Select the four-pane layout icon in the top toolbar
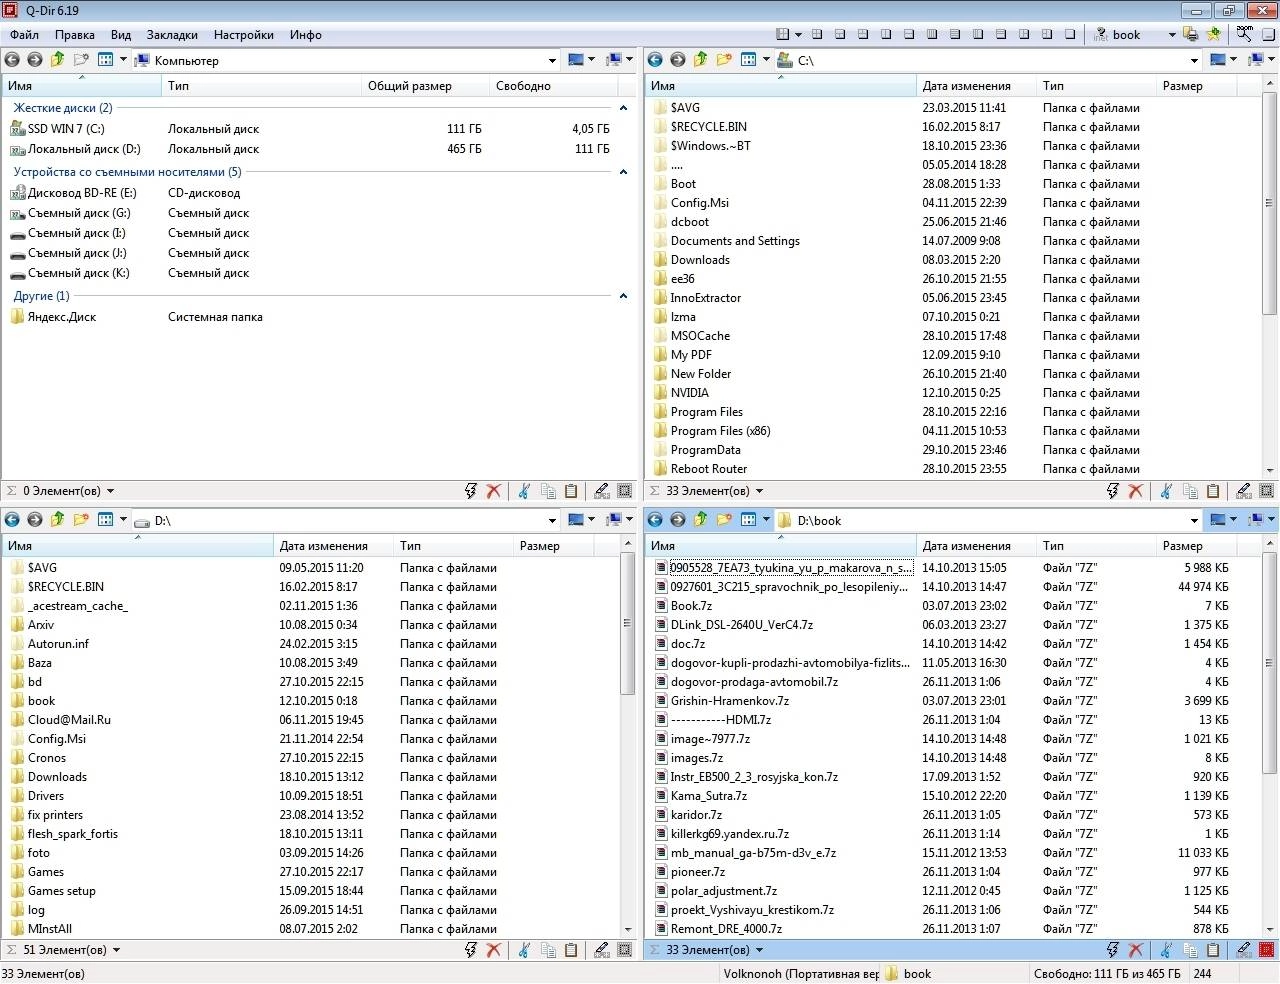 [x=817, y=34]
